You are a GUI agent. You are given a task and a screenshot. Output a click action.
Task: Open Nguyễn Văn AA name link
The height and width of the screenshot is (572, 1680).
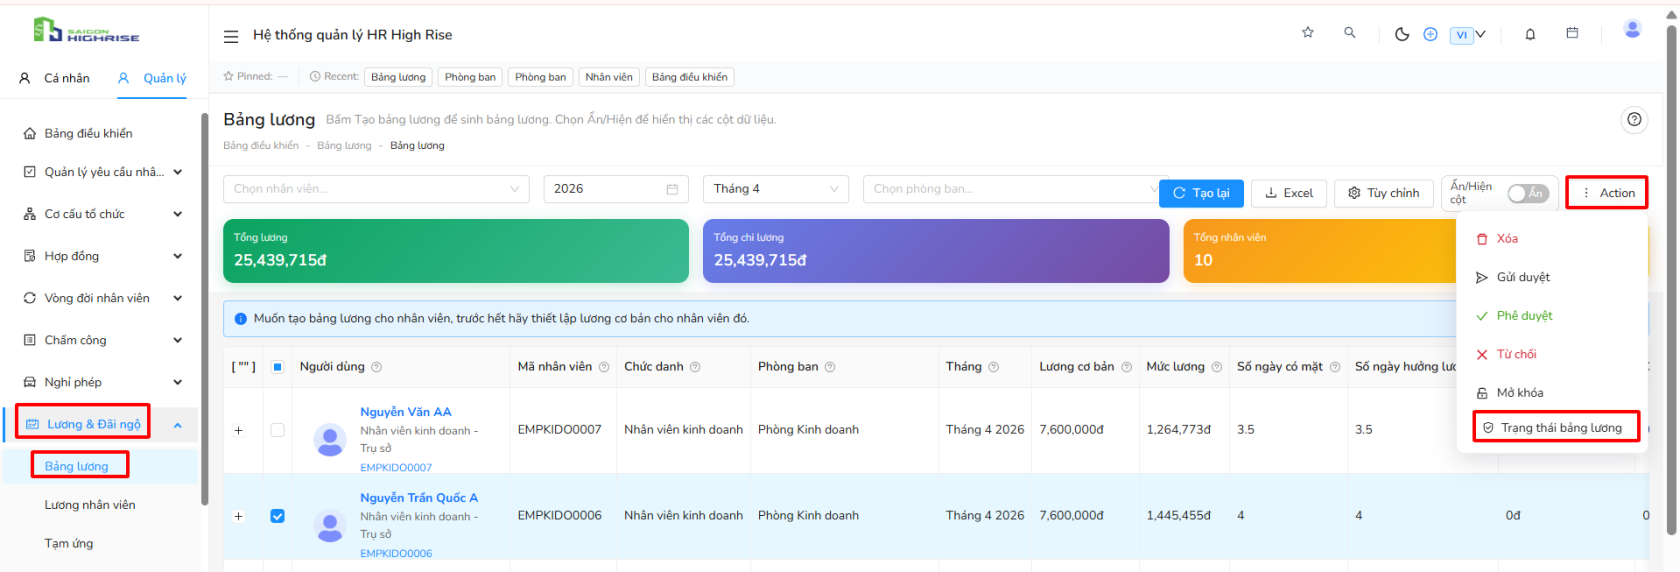pyautogui.click(x=406, y=412)
